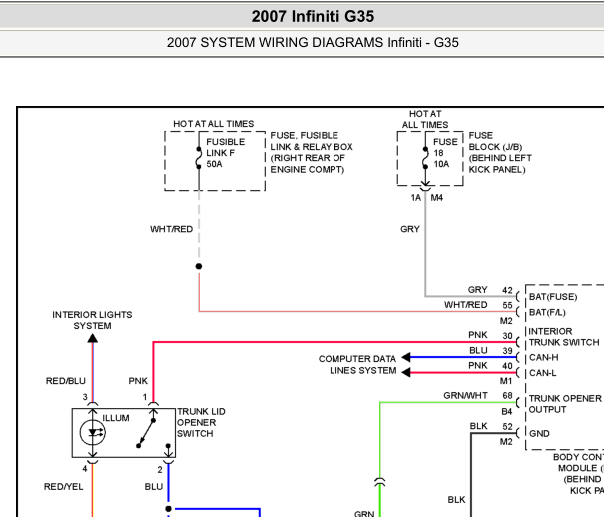604x517 pixels.
Task: Click 'FUSE, FUSIBLE LINK & RELAY BOX' description
Action: click(311, 153)
